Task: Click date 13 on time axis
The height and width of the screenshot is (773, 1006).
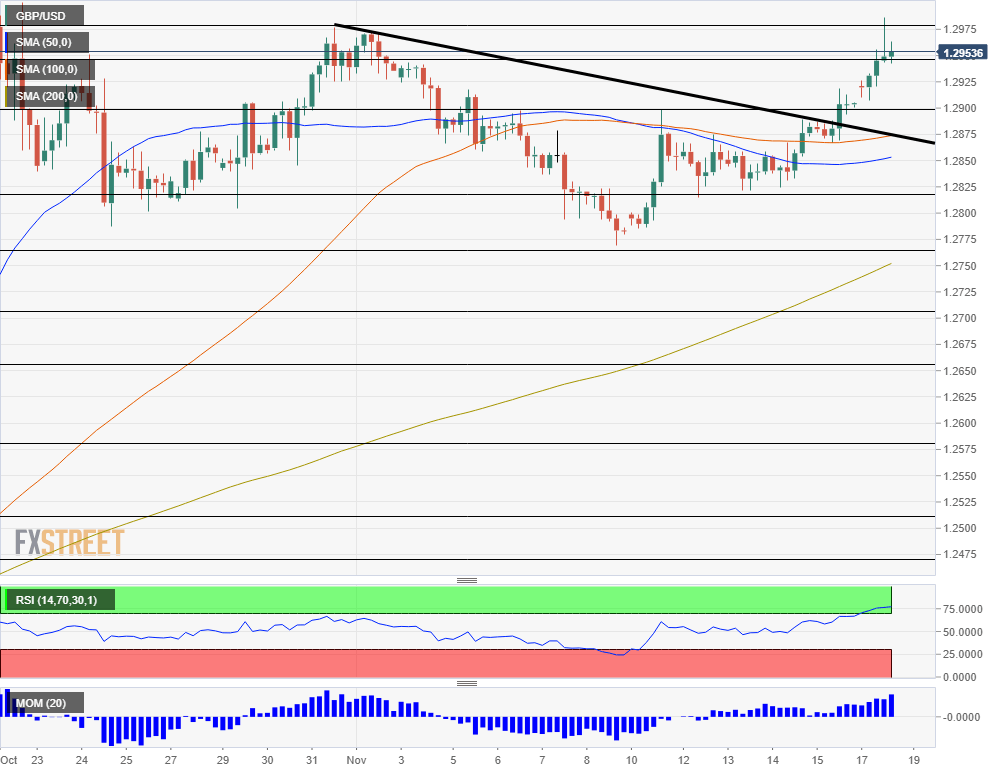Action: tap(728, 760)
